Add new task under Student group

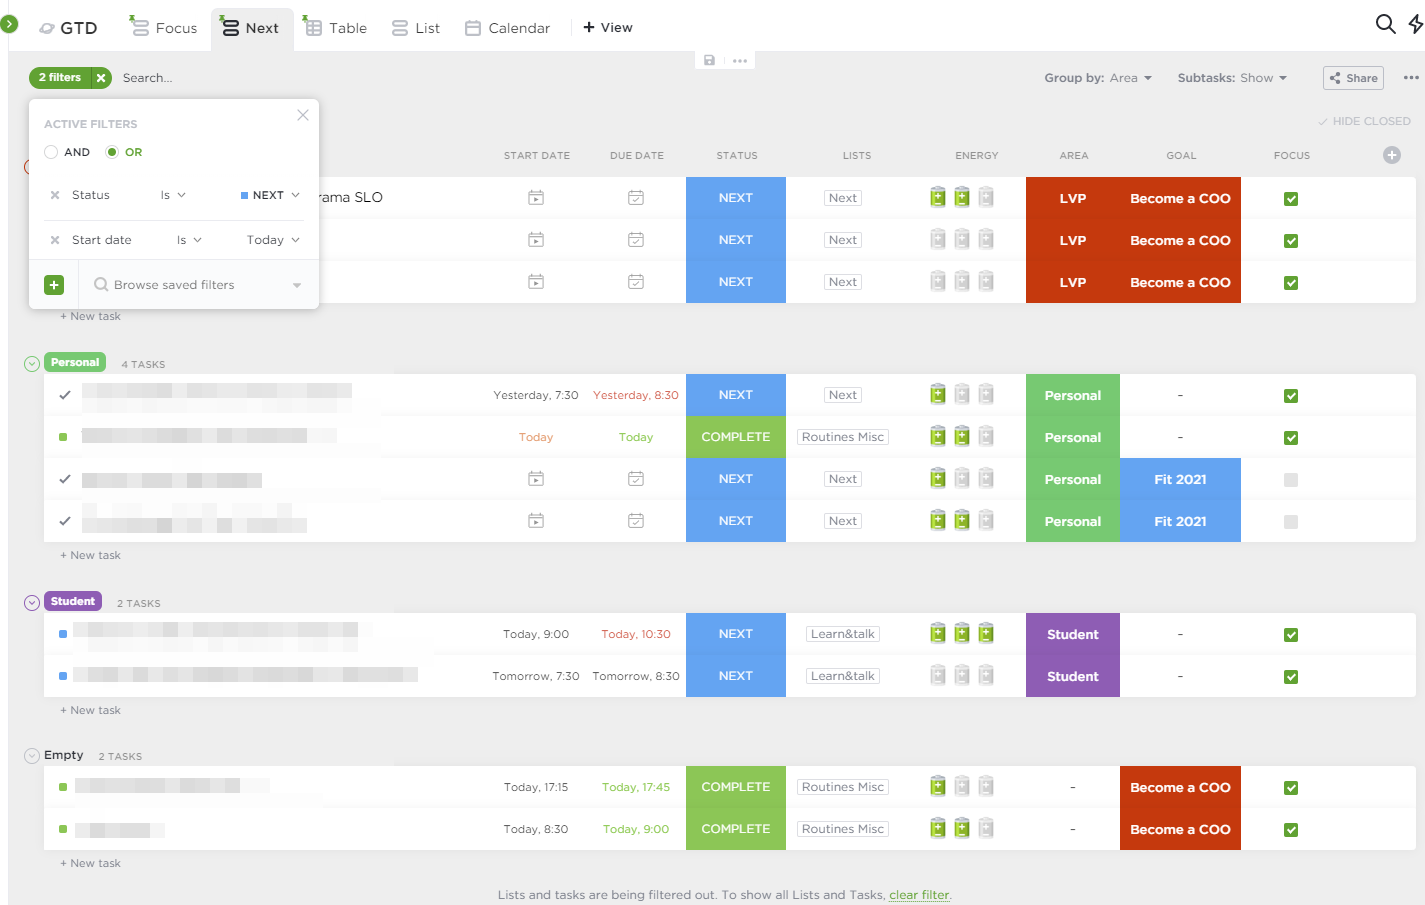pyautogui.click(x=90, y=710)
